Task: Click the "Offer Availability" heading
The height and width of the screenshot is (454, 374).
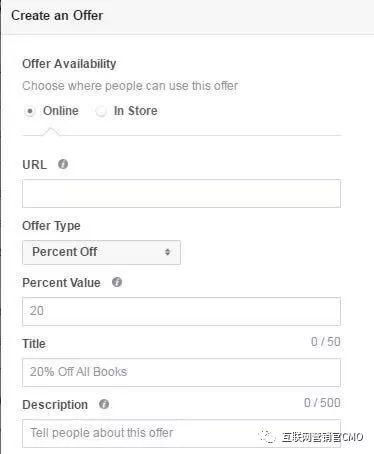Action: click(x=69, y=64)
